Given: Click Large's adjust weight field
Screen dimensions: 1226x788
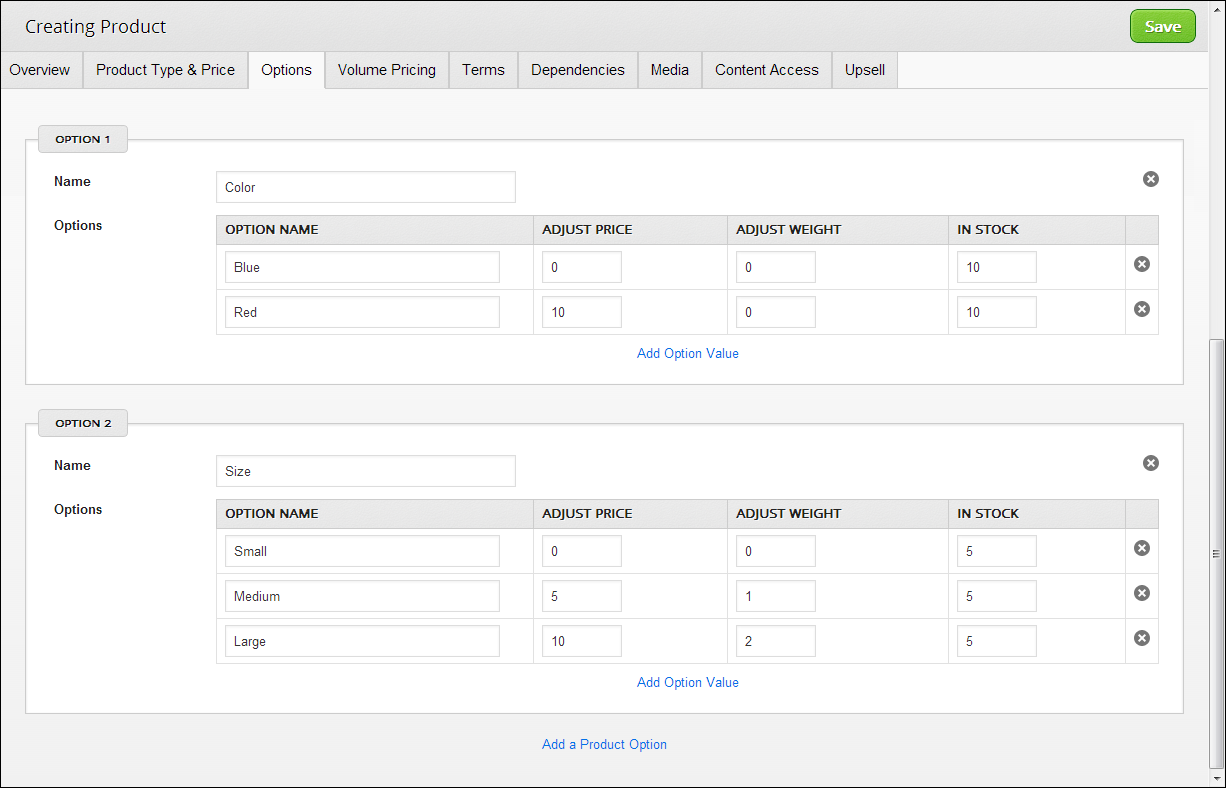Looking at the screenshot, I should 776,641.
